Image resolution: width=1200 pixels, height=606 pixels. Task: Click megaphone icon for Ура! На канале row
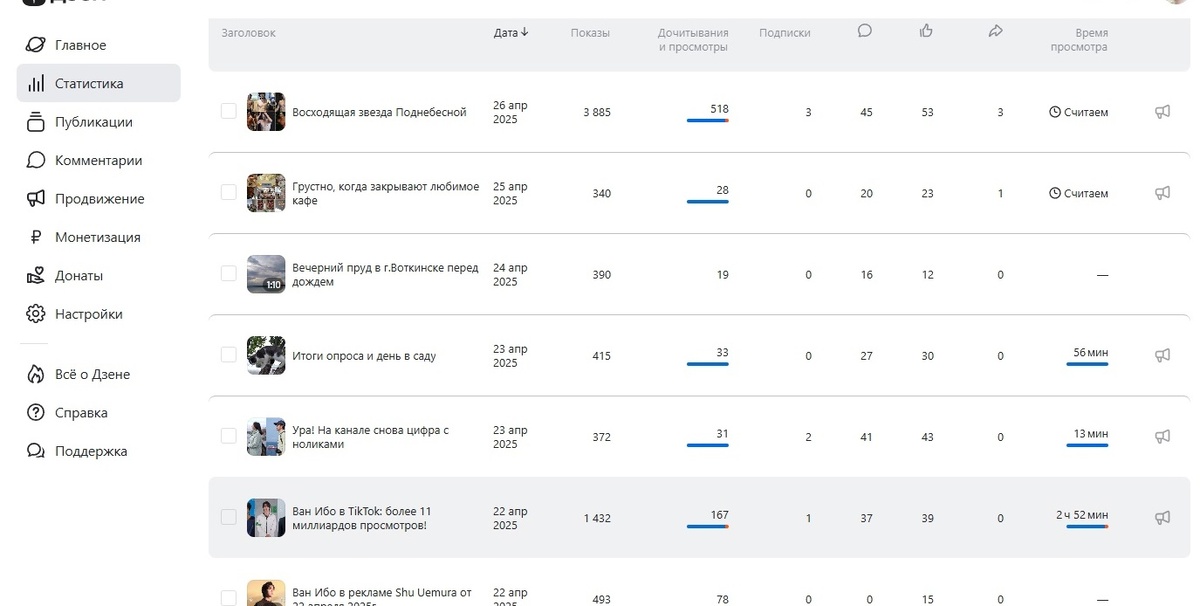coord(1162,436)
